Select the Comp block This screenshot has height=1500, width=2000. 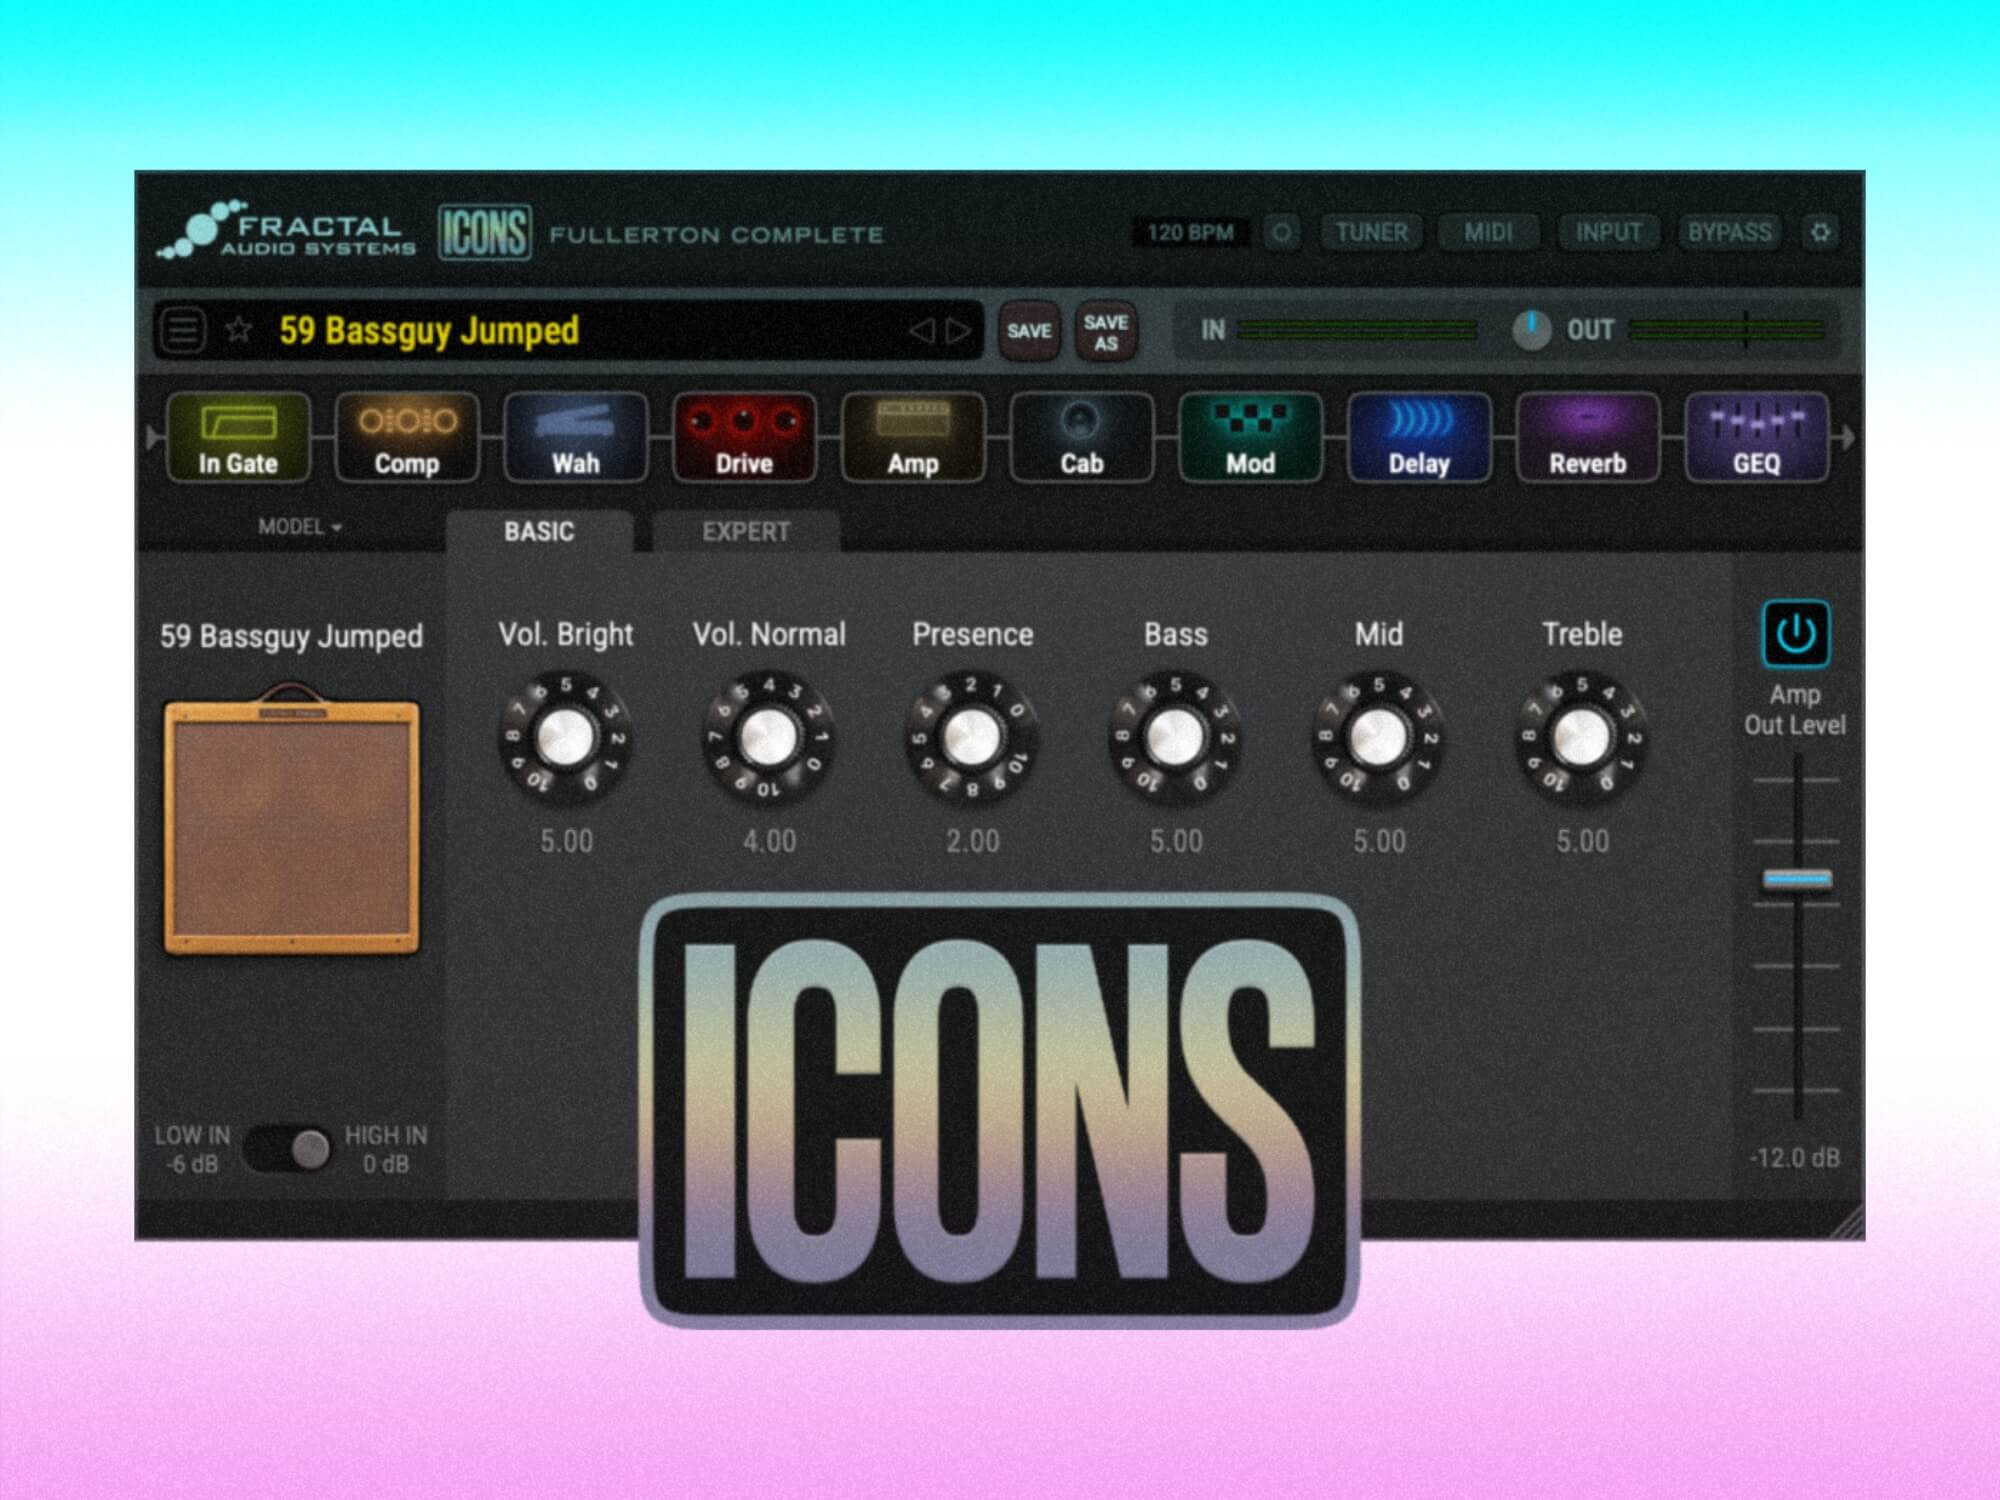pos(407,438)
